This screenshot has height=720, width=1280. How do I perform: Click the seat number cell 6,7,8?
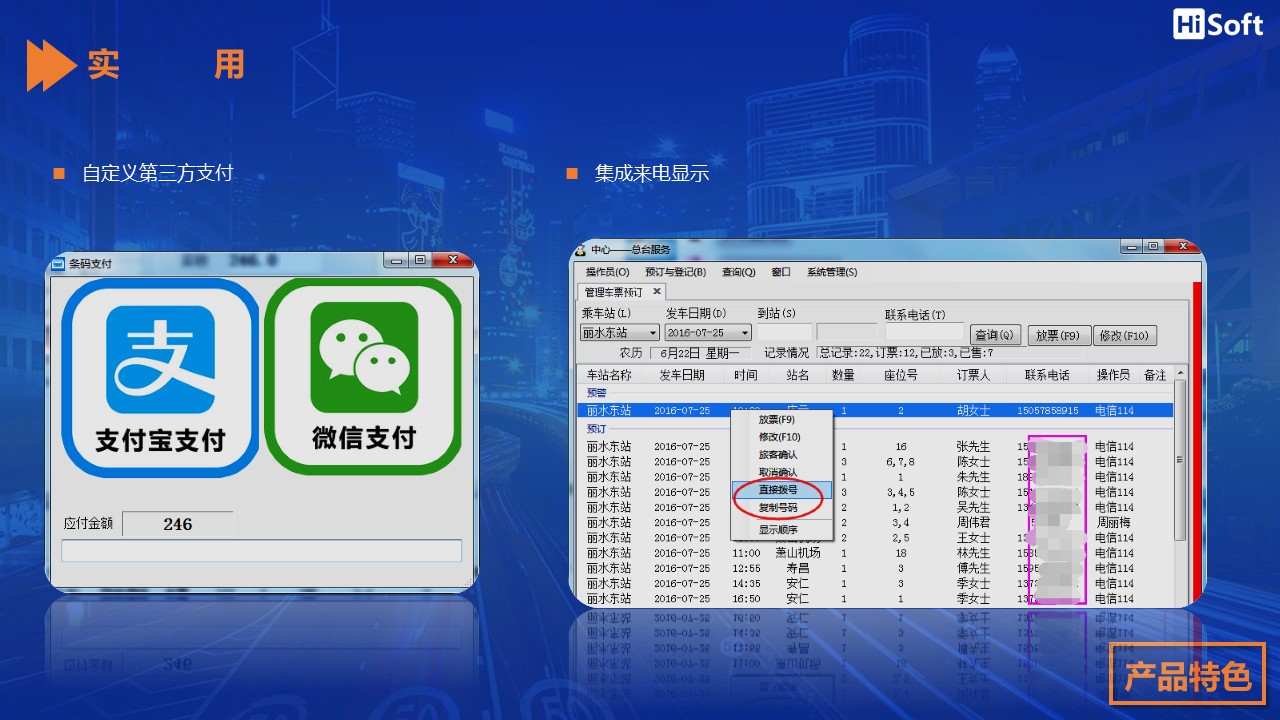point(900,462)
